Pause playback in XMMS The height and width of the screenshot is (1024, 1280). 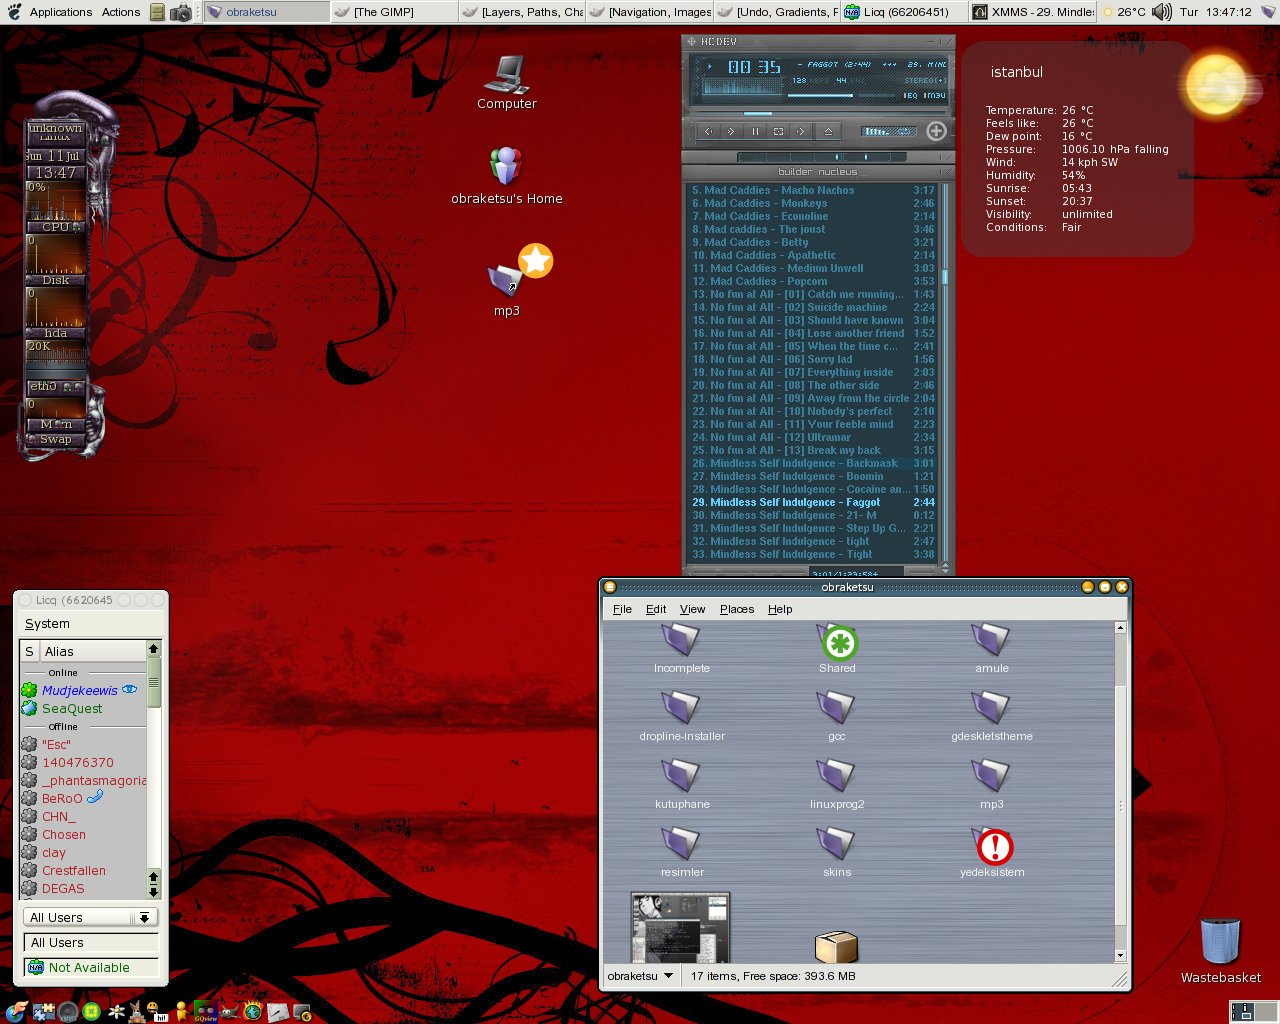(755, 132)
